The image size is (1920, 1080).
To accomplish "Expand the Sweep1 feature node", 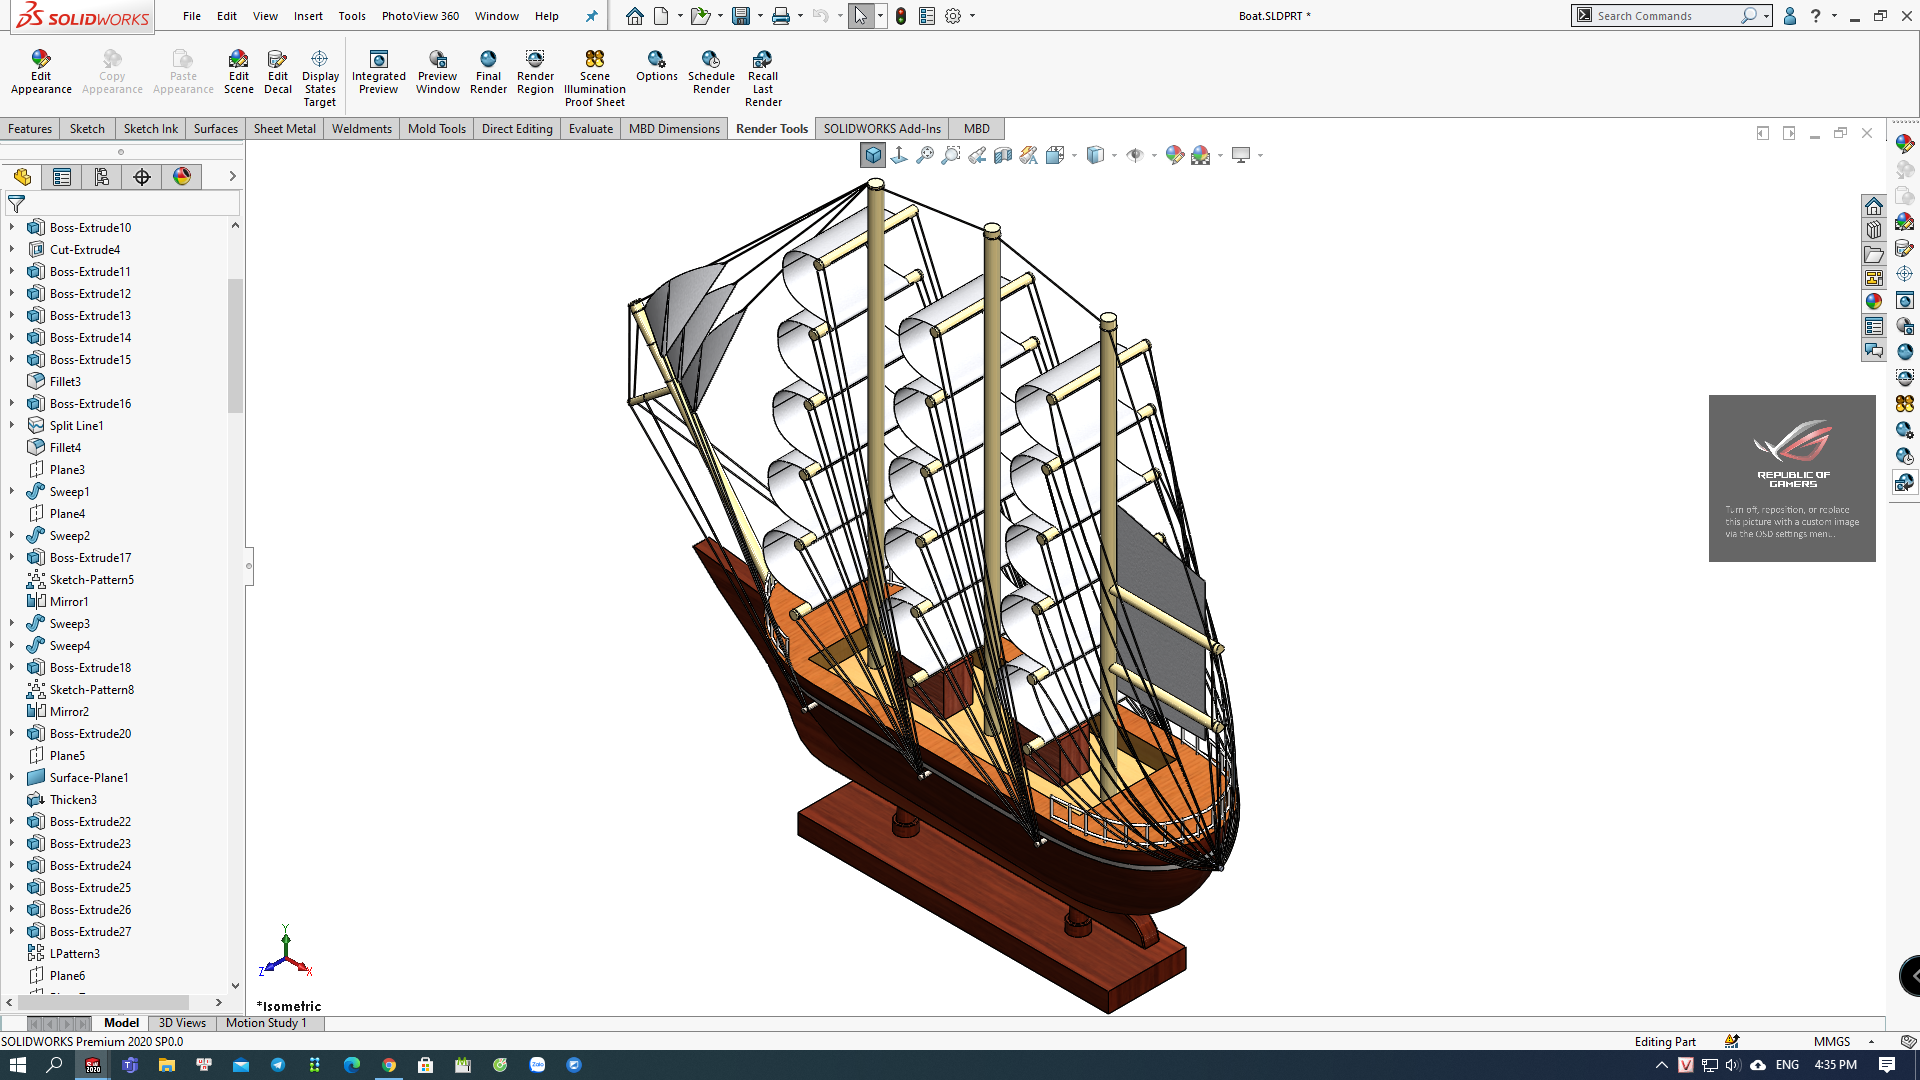I will coord(12,491).
